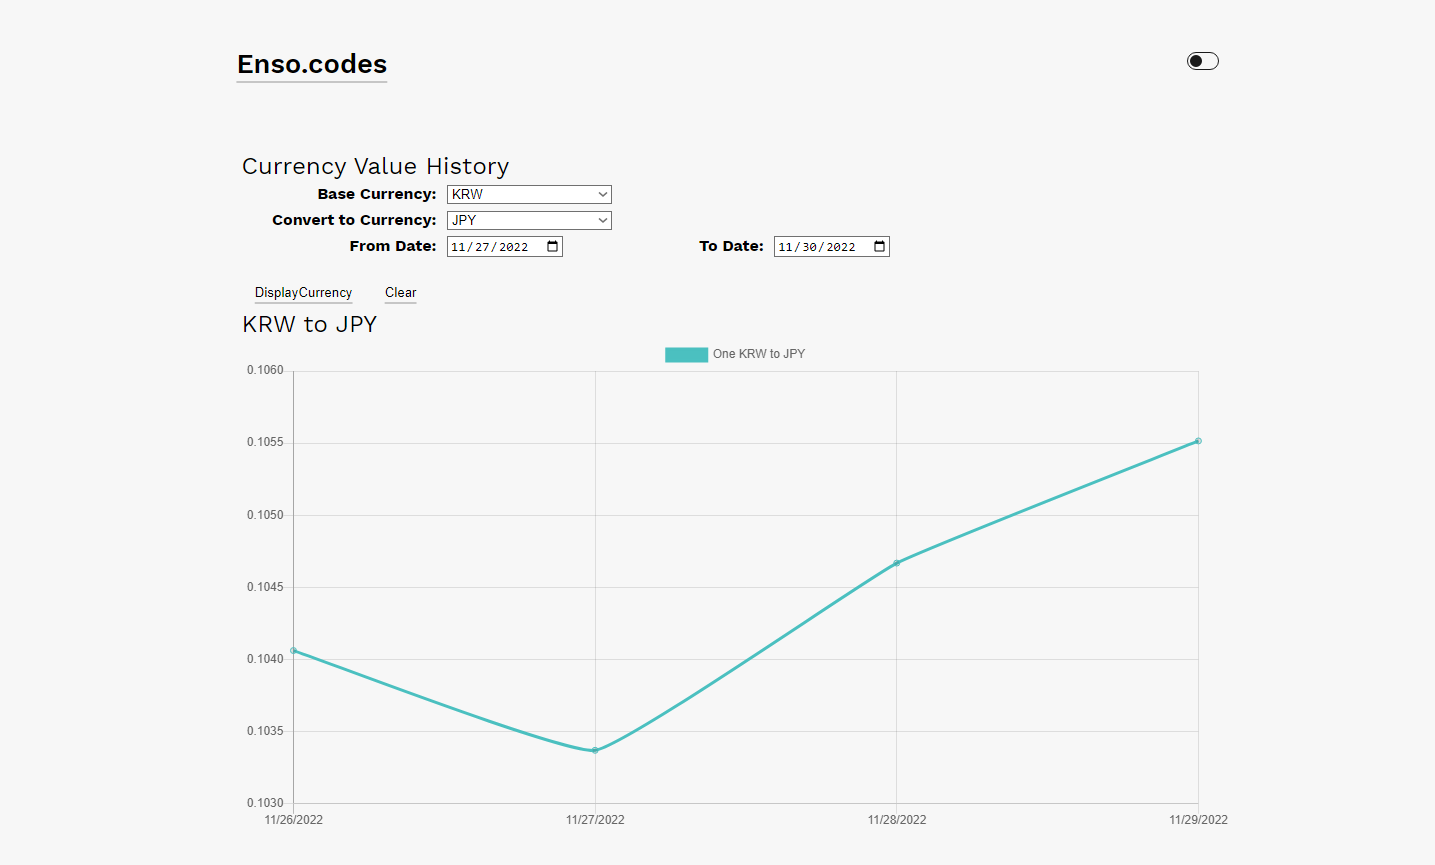1435x865 pixels.
Task: Select the To Date input field
Action: (x=817, y=247)
